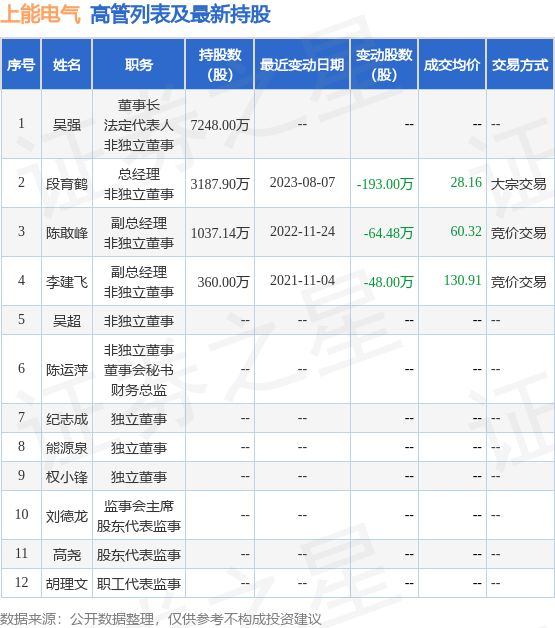555x628 pixels.
Task: Click the 财务总监 position text
Action: coord(139,390)
